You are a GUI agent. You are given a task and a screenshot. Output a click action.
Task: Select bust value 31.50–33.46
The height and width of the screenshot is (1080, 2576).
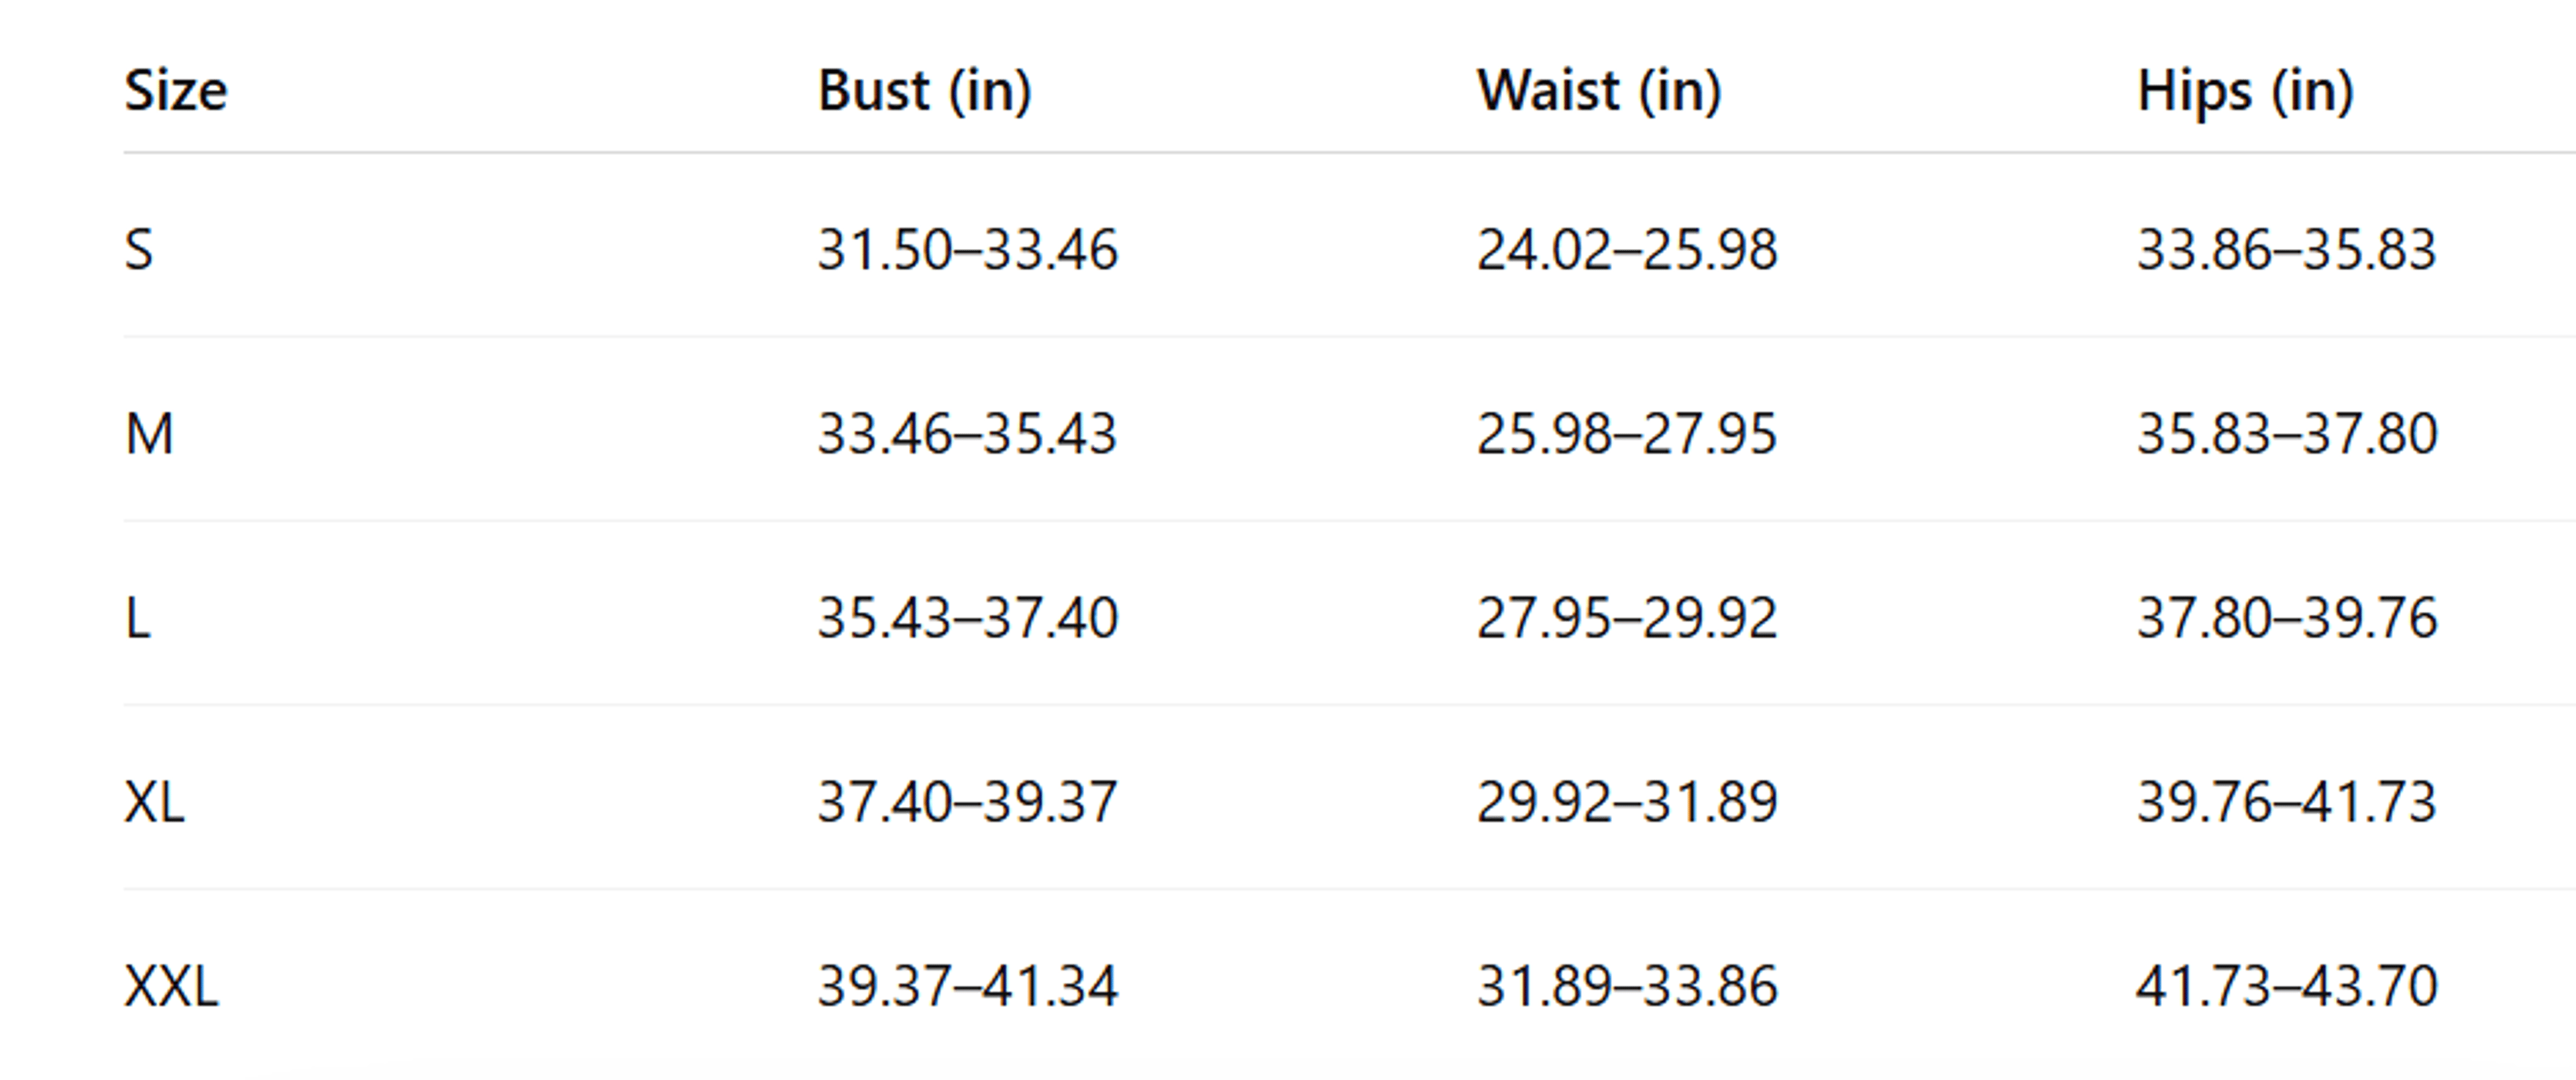click(x=967, y=250)
